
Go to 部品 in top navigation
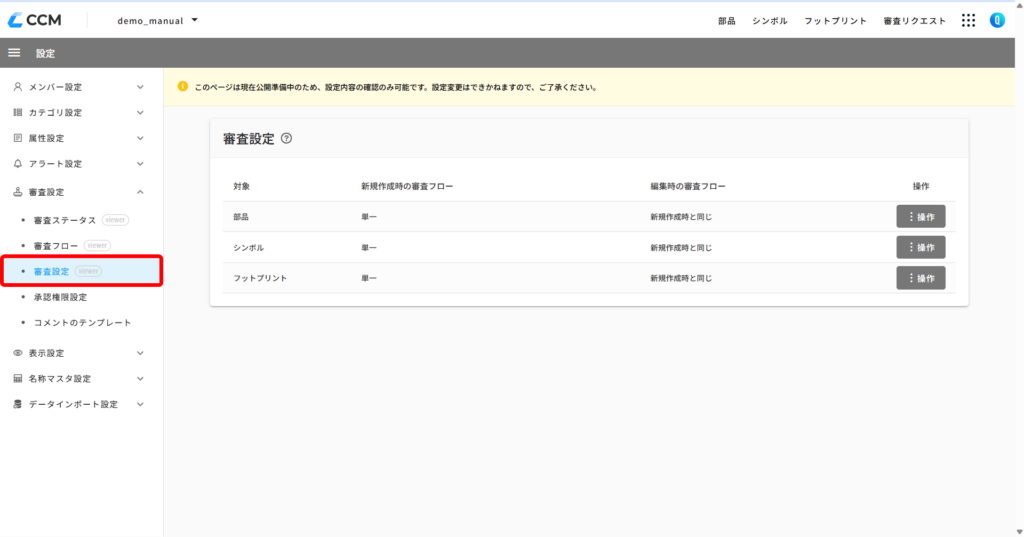[x=726, y=21]
